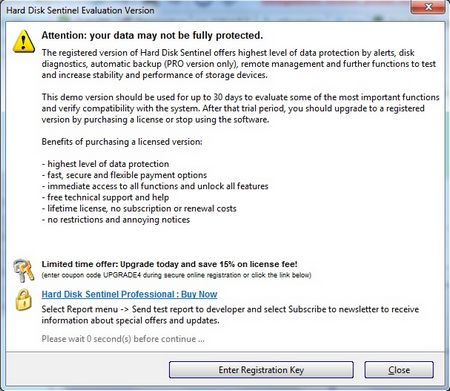
Task: Click the 'Please wait 0 second(s)' countdown text
Action: [123, 339]
